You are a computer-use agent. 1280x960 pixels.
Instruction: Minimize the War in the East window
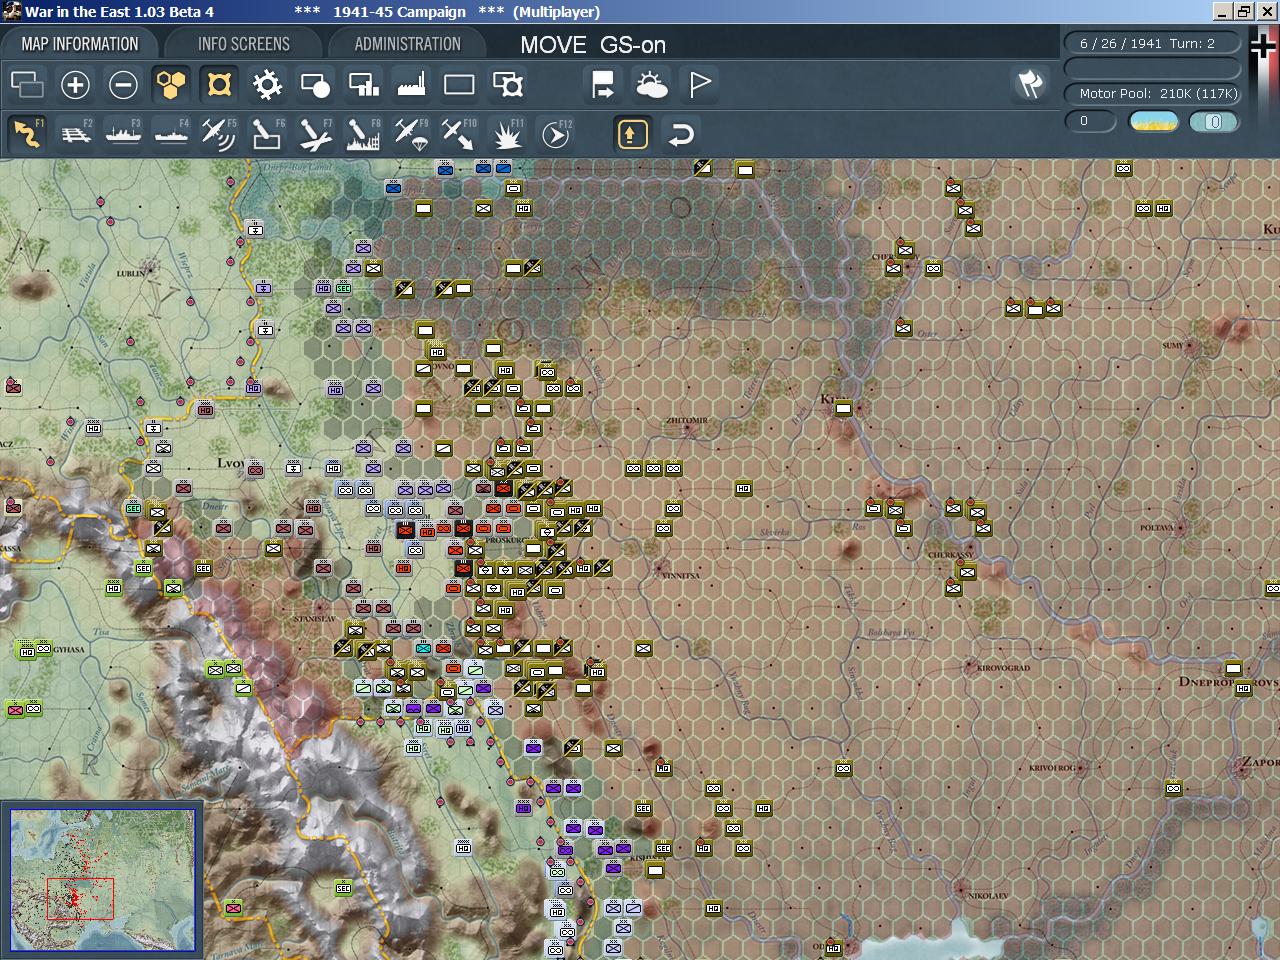point(1223,12)
